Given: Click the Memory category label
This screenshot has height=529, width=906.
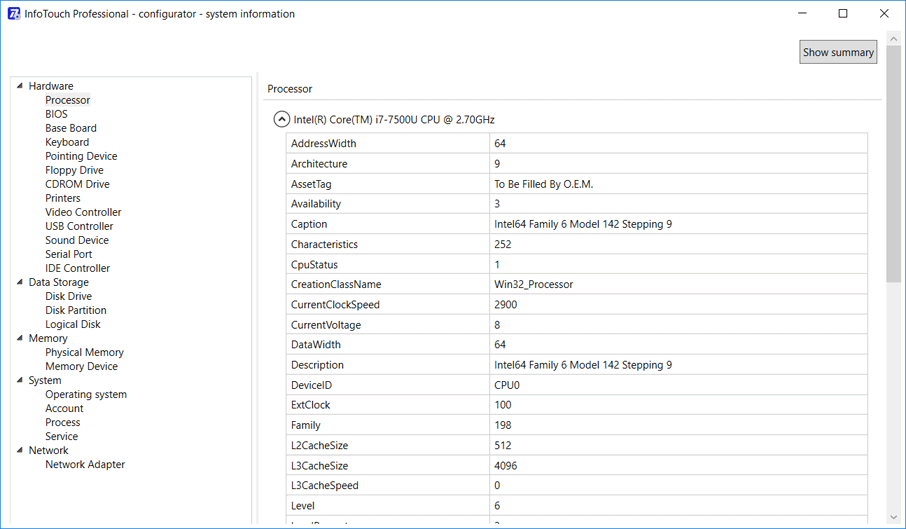Looking at the screenshot, I should click(48, 338).
